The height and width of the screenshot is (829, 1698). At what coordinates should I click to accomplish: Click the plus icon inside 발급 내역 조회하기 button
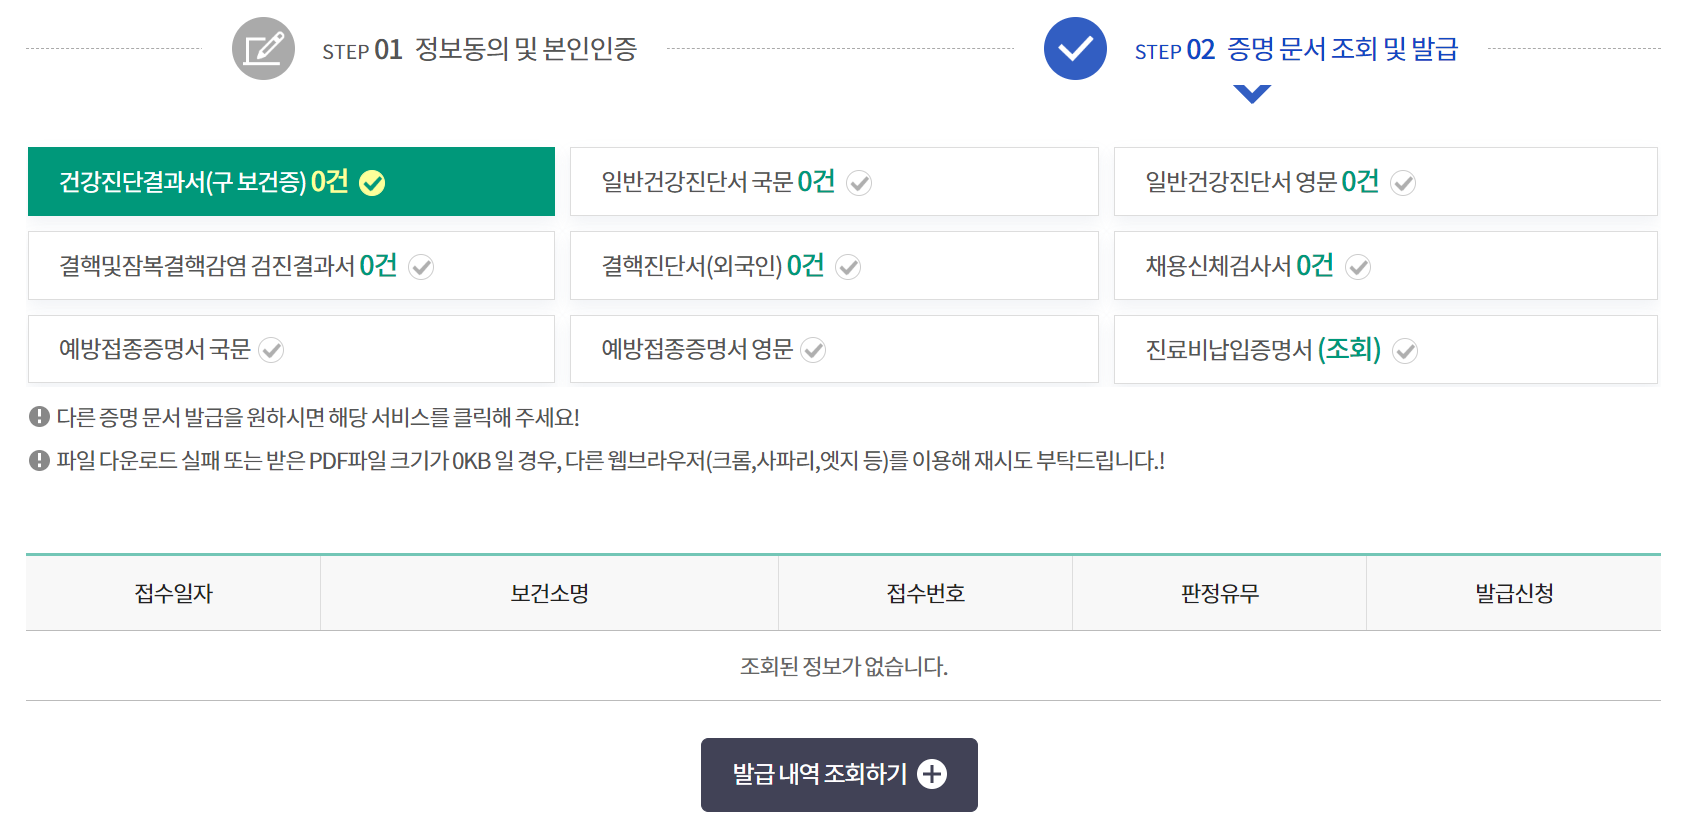click(934, 774)
